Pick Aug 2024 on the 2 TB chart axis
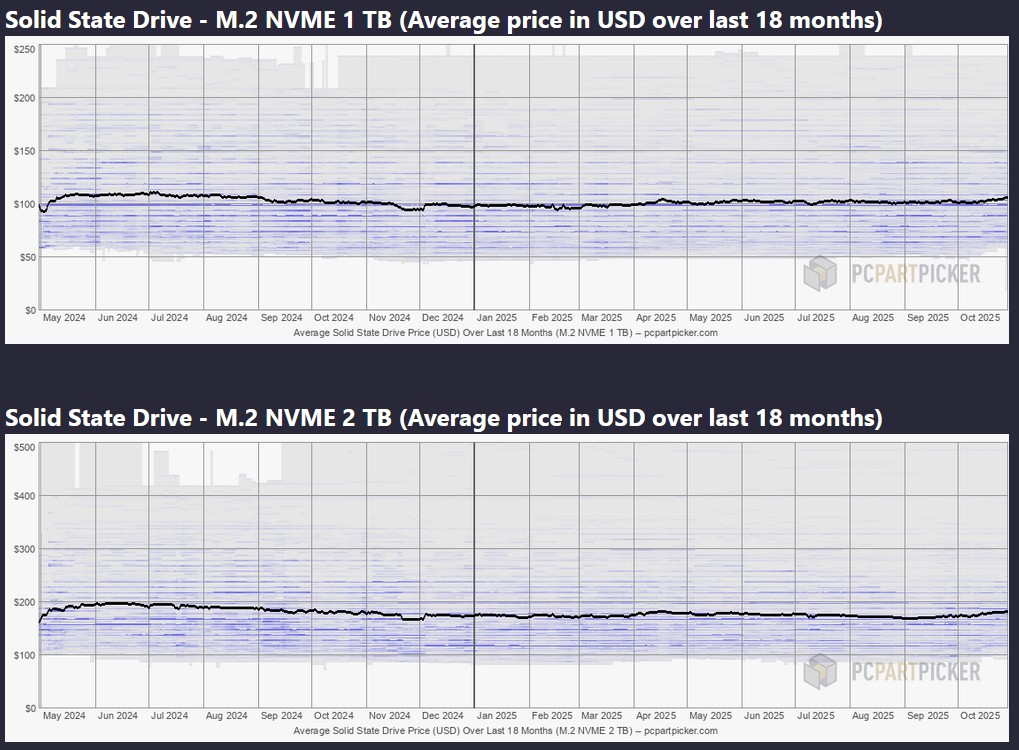This screenshot has width=1019, height=750. tap(227, 716)
